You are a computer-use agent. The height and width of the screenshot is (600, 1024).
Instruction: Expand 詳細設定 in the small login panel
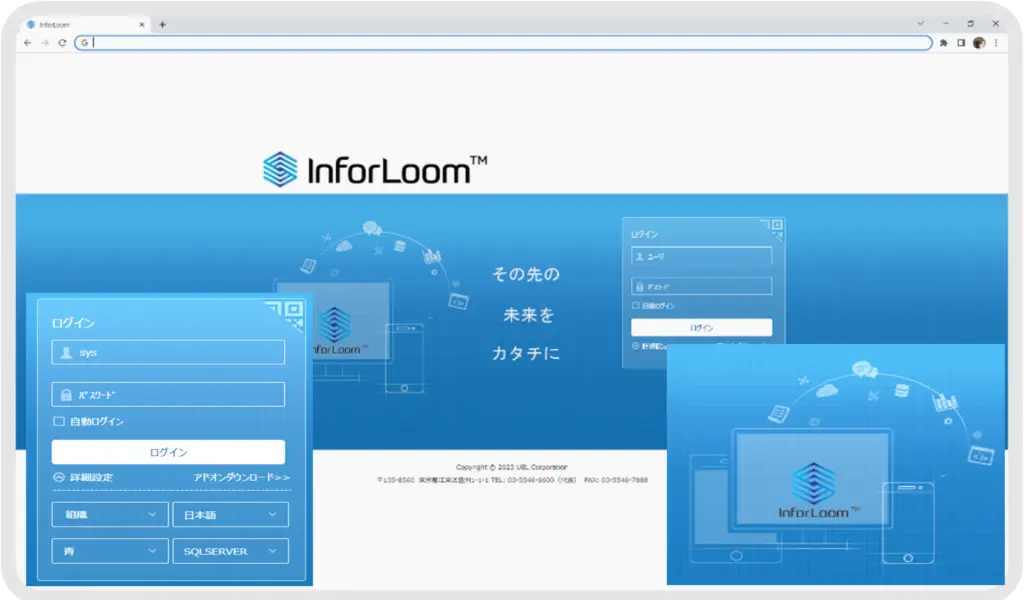point(649,346)
